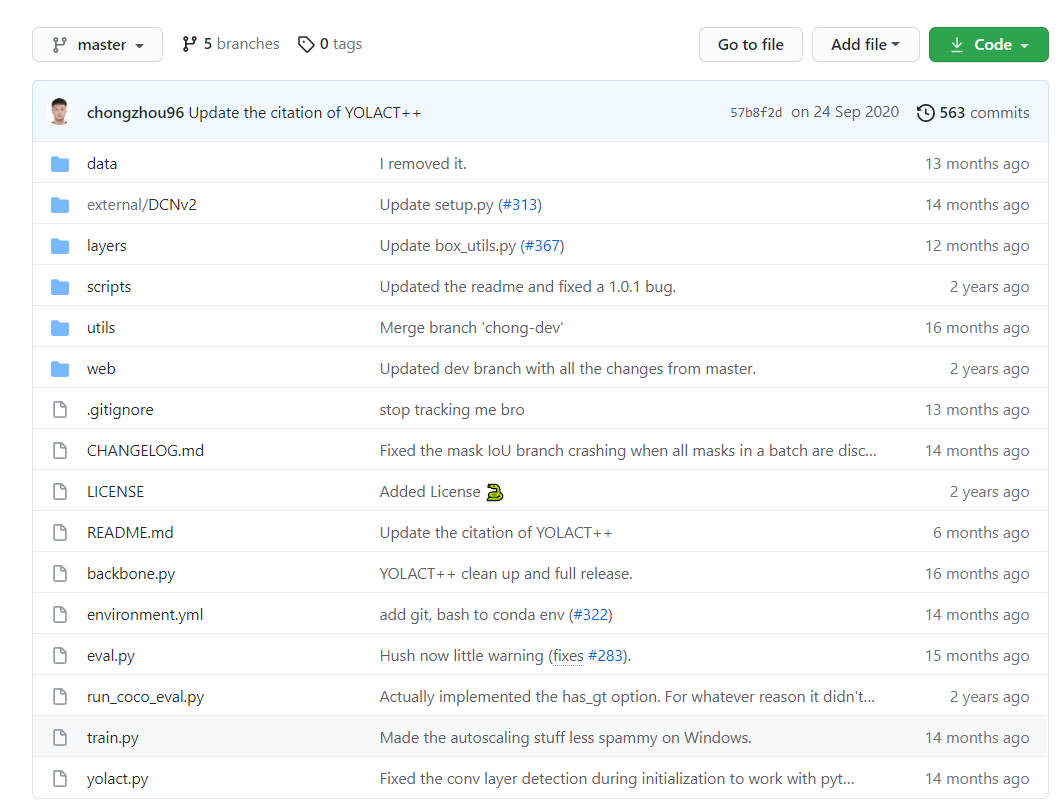
Task: View the 0 tags link
Action: (x=330, y=44)
